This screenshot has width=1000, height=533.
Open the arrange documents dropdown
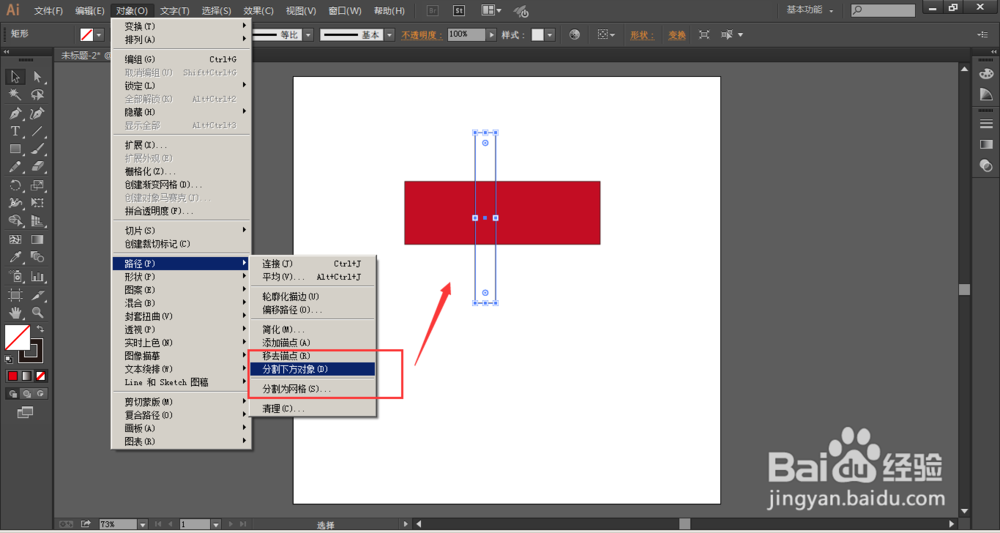(491, 11)
